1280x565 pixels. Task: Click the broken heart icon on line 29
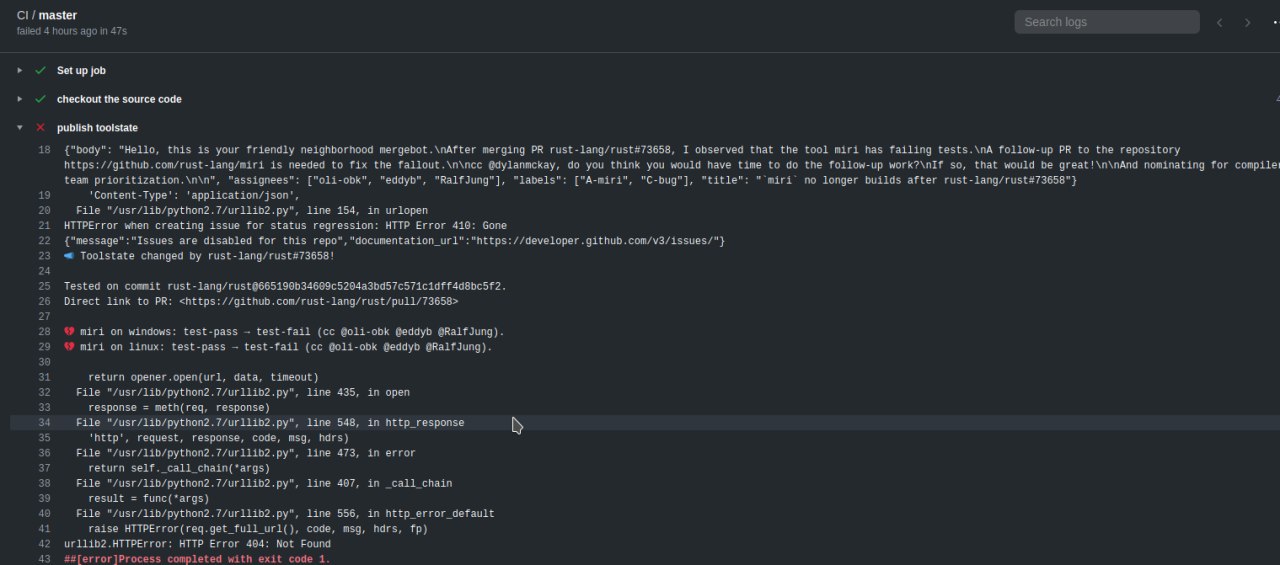click(x=70, y=347)
